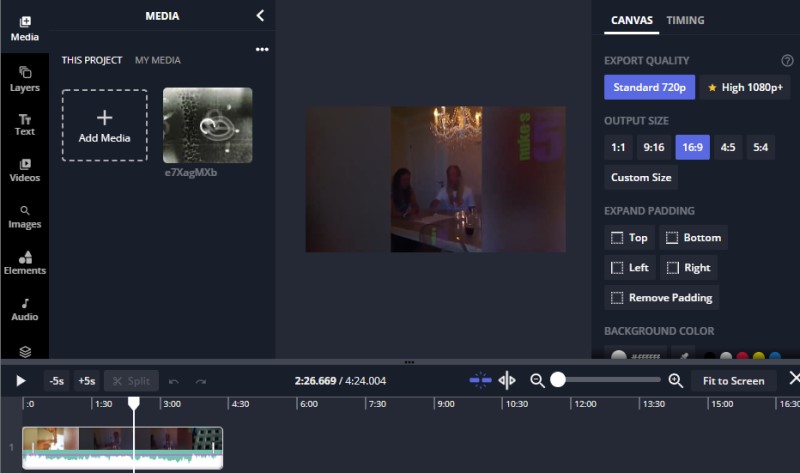Click the split-at-playhead mirror icon
The width and height of the screenshot is (800, 473).
[x=507, y=380]
